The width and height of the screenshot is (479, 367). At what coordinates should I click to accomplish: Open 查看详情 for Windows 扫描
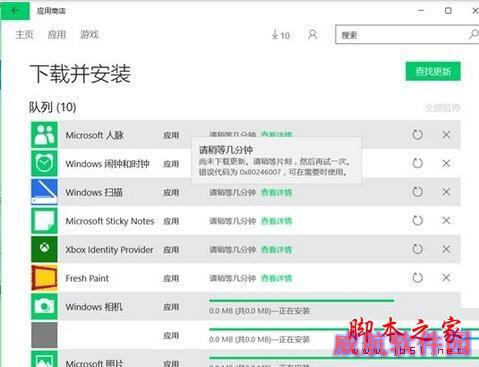coord(276,192)
